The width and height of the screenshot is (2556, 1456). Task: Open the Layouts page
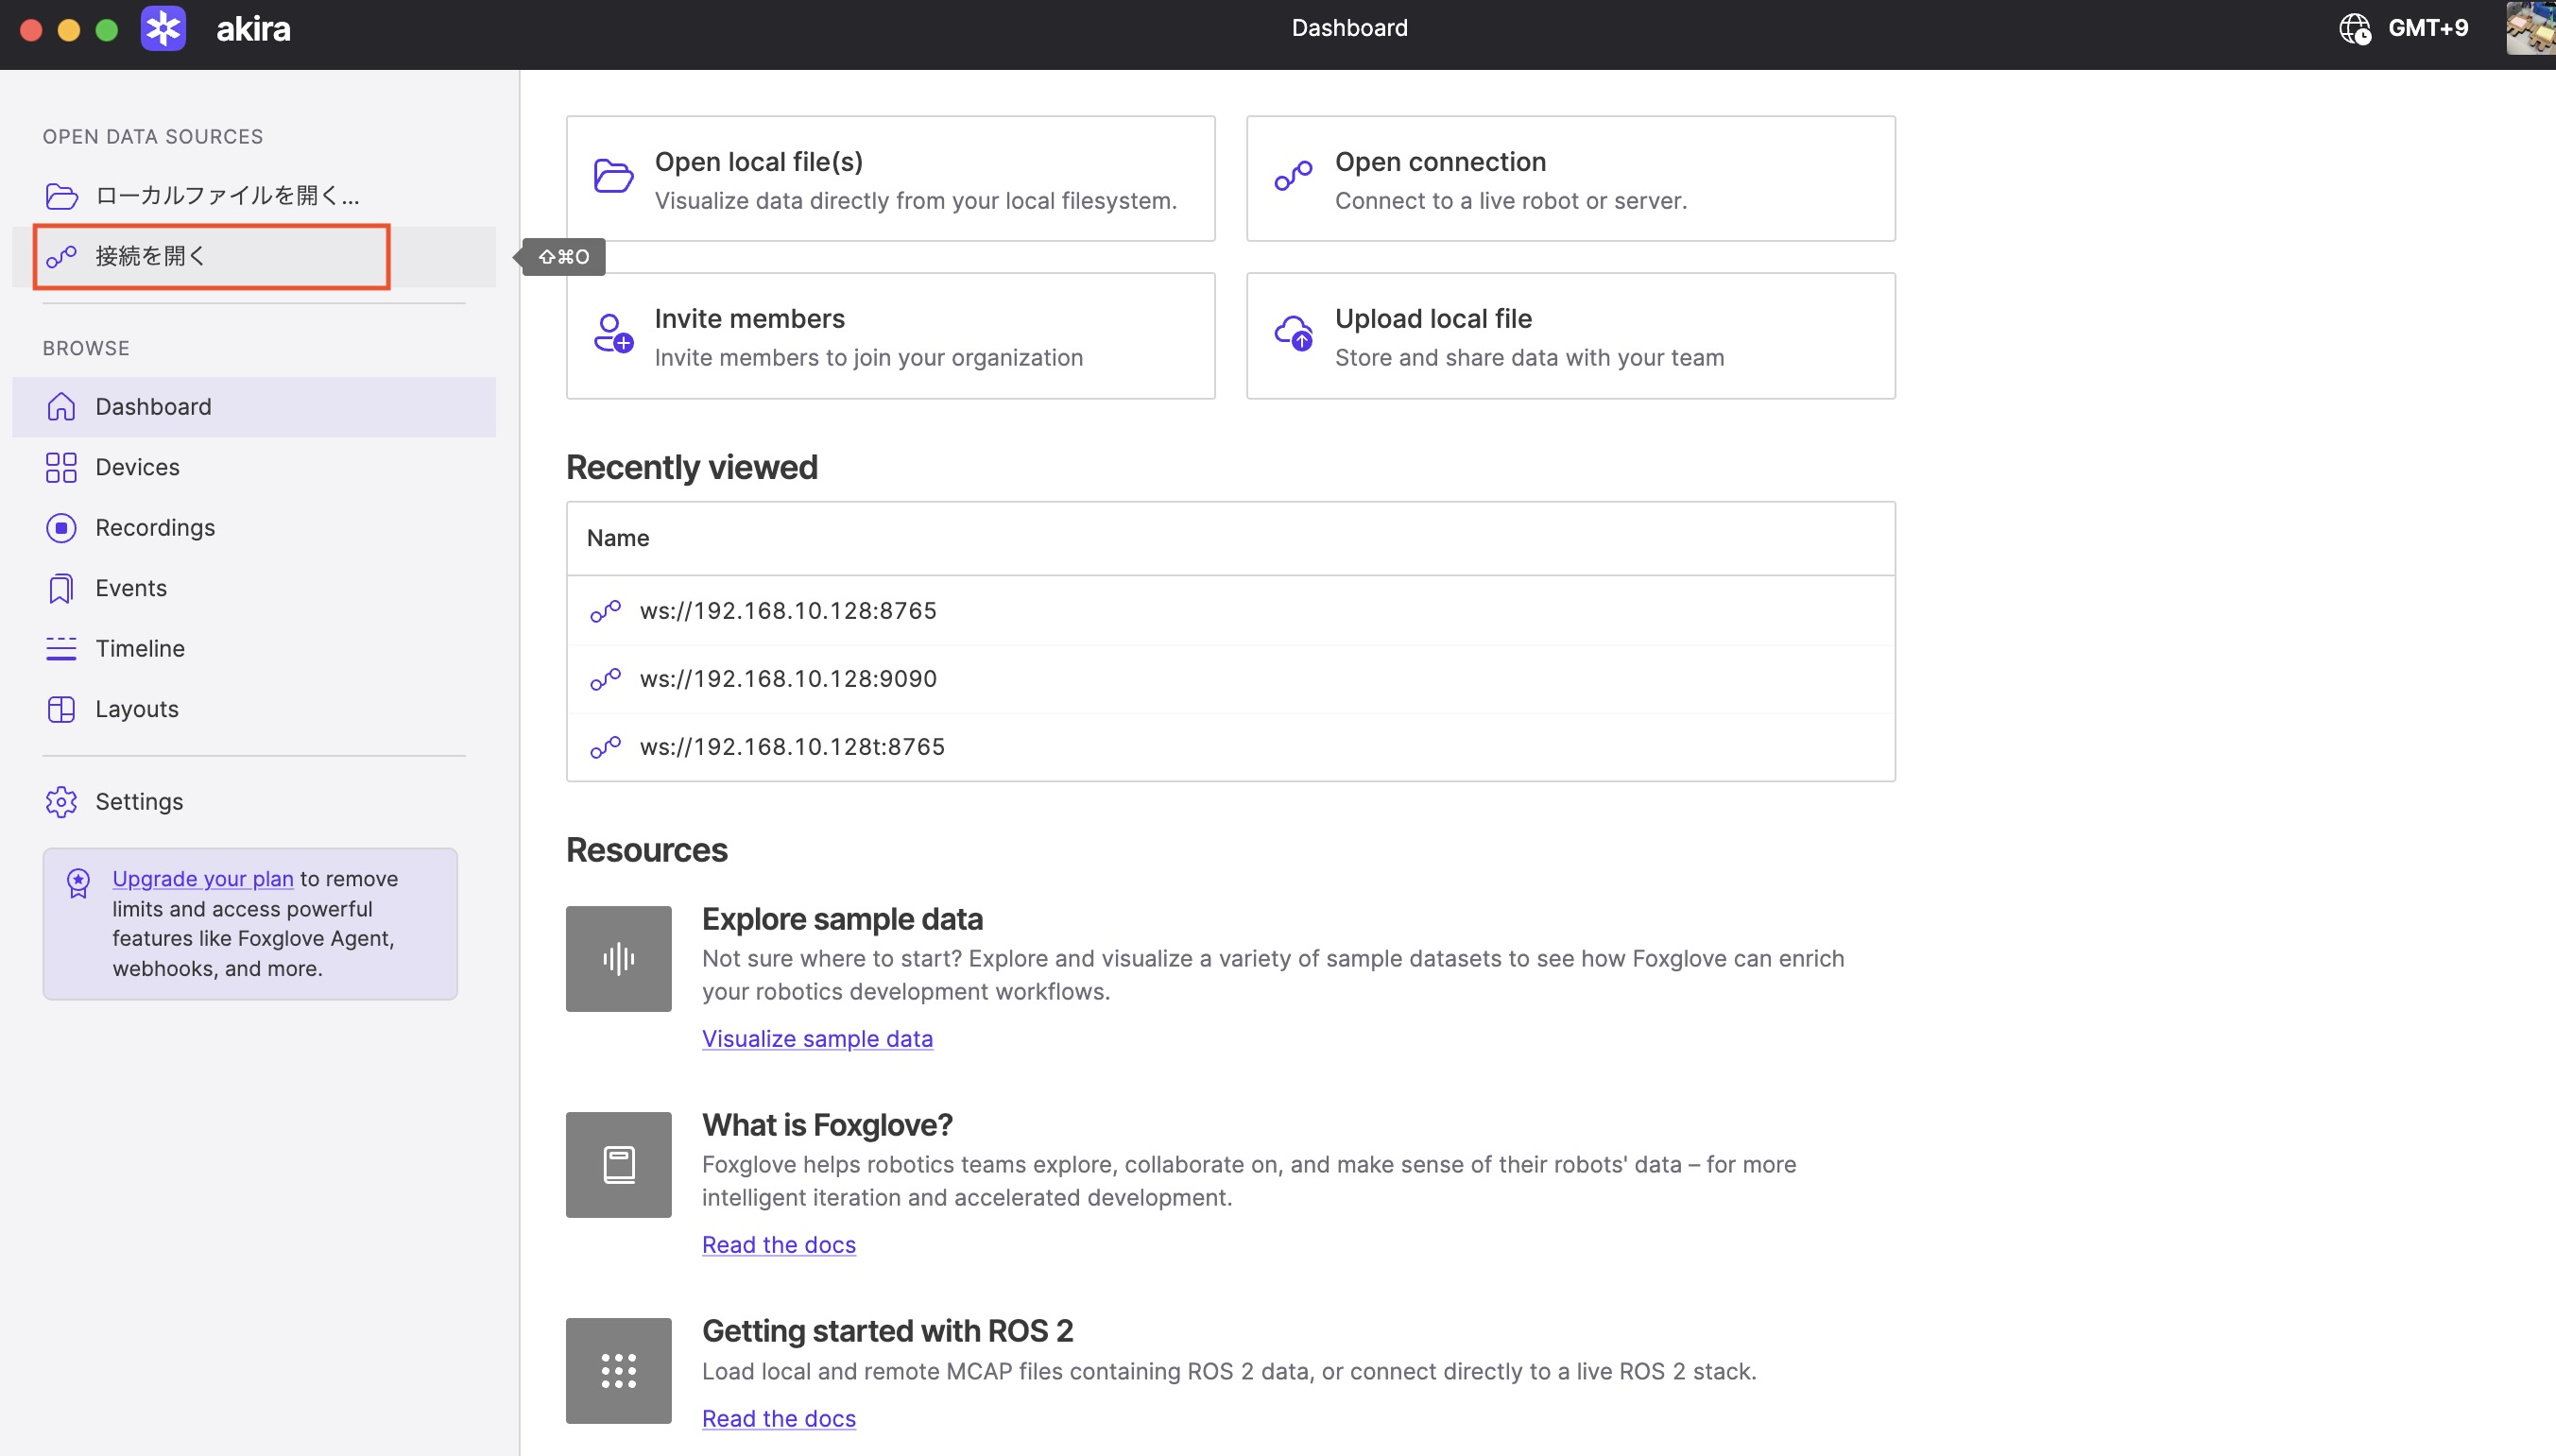point(254,709)
